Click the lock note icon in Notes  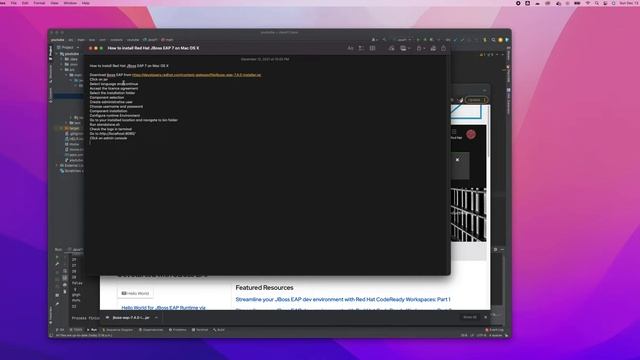(420, 48)
